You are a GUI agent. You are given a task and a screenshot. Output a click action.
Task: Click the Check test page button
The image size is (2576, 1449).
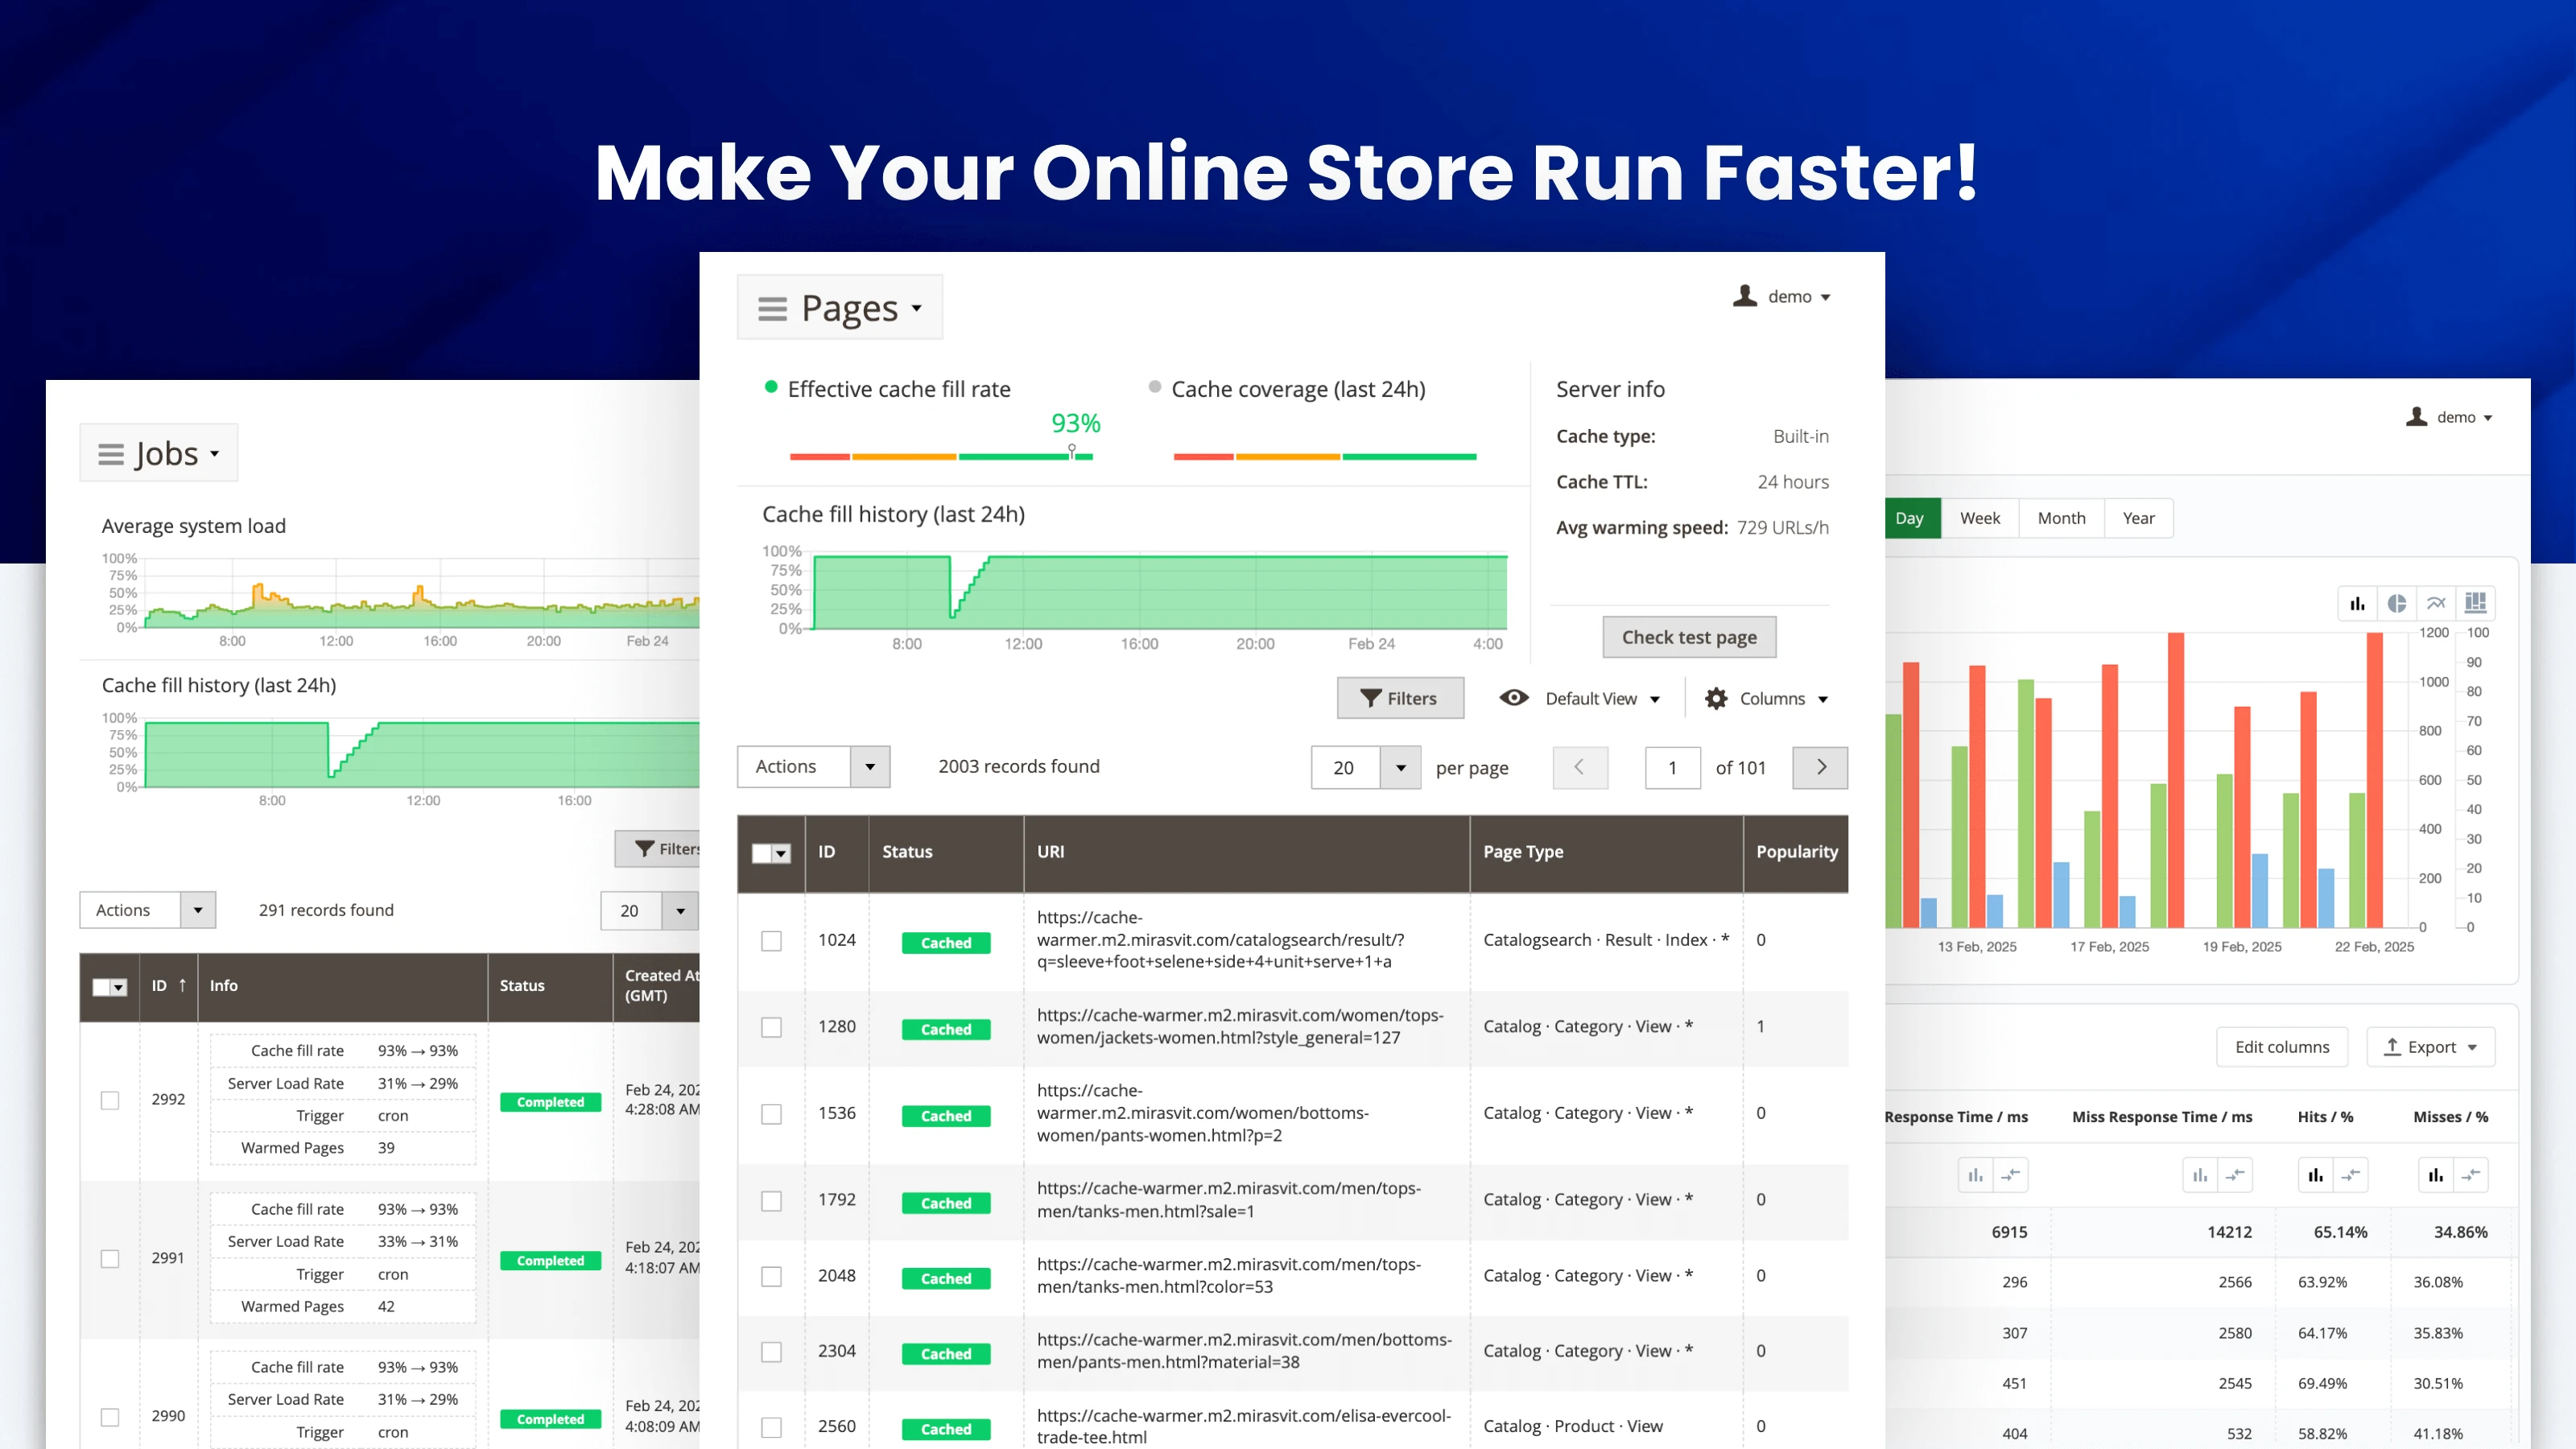(x=1689, y=637)
